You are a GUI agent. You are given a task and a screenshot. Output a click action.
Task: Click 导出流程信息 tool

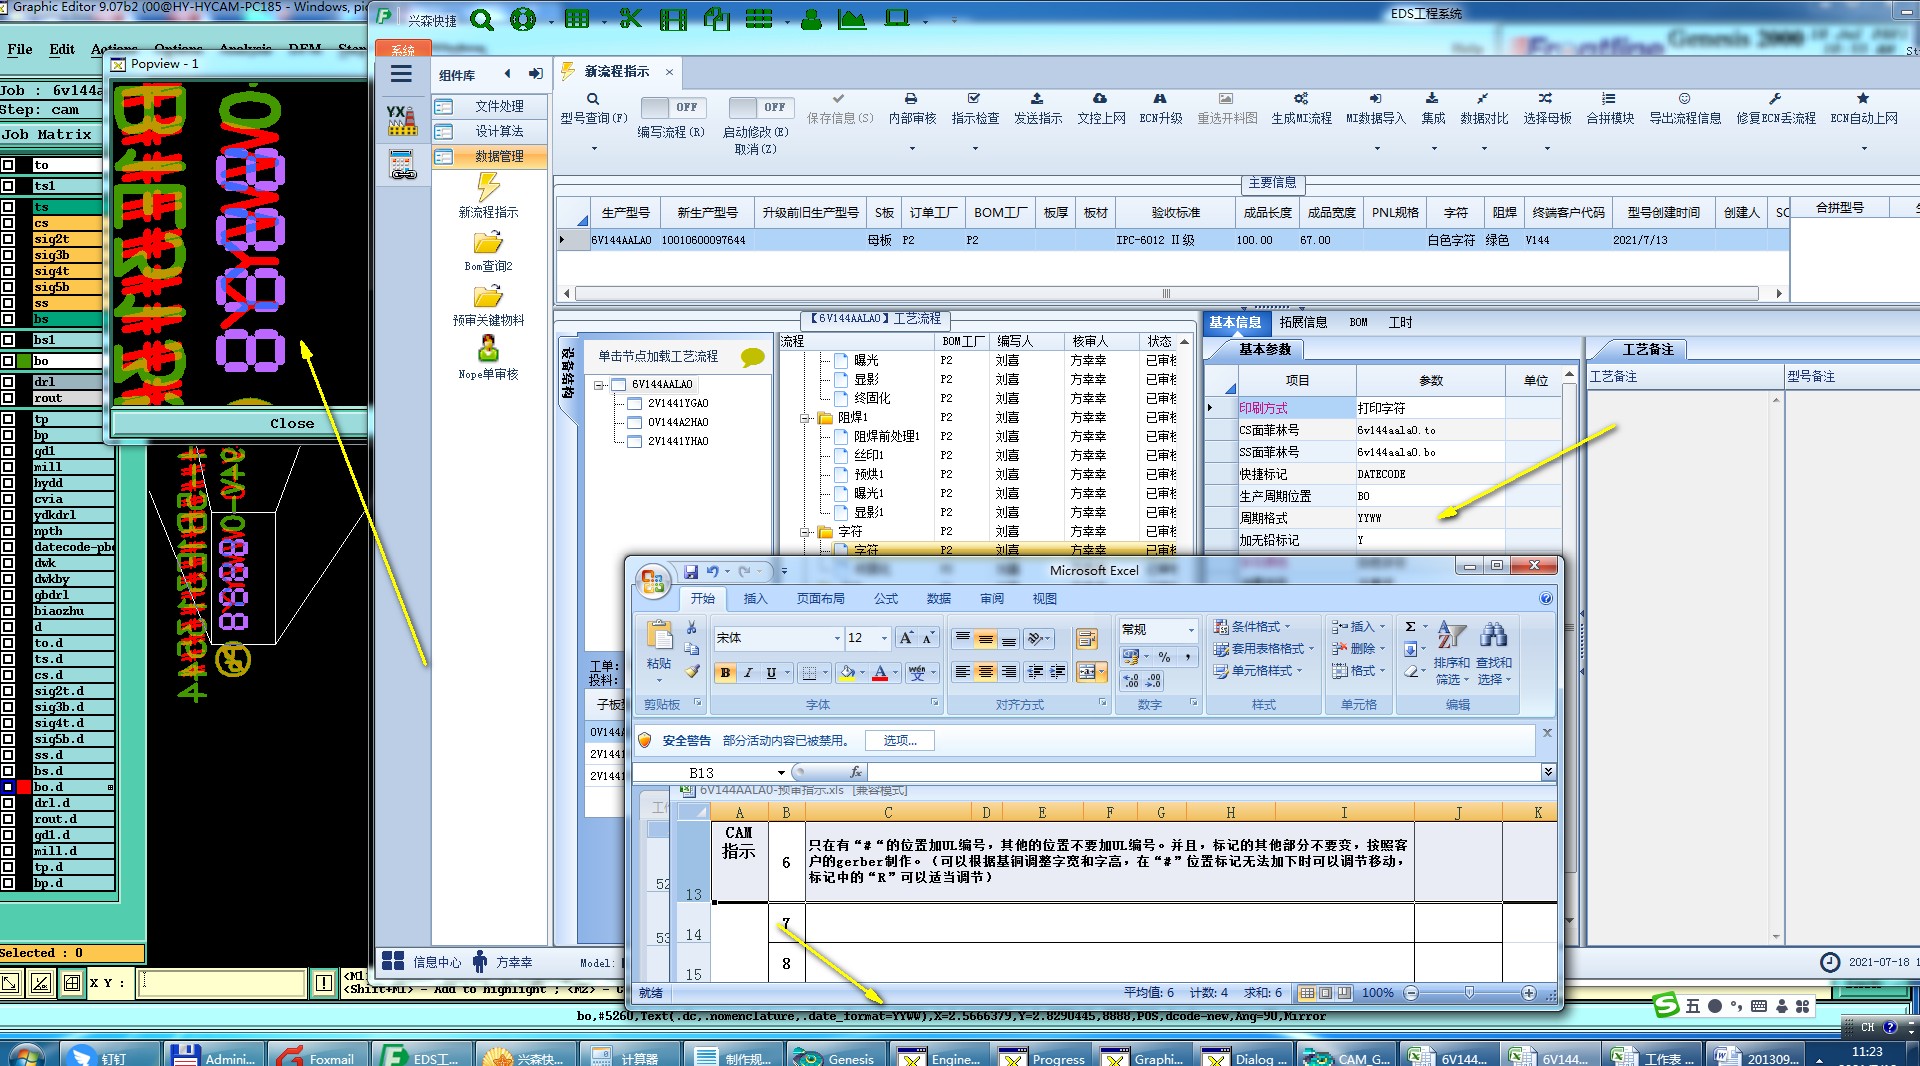coord(1685,108)
